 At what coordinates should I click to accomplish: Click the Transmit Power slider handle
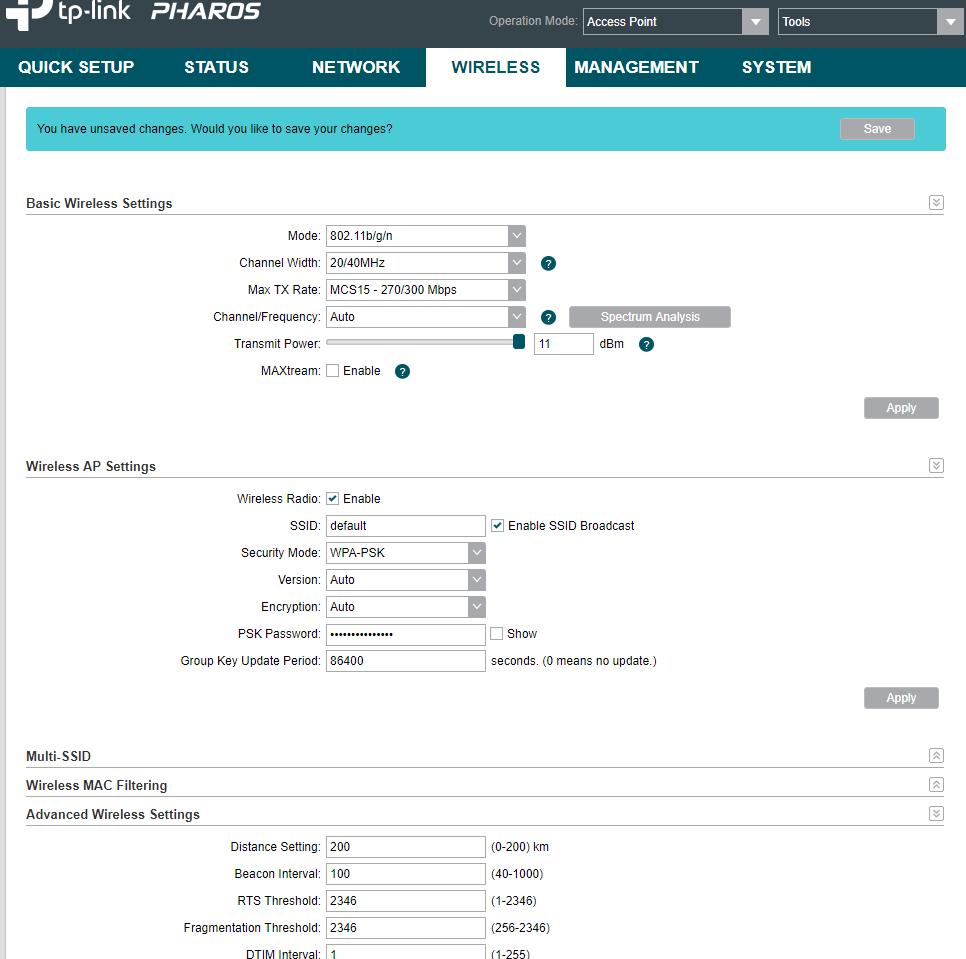(x=519, y=342)
